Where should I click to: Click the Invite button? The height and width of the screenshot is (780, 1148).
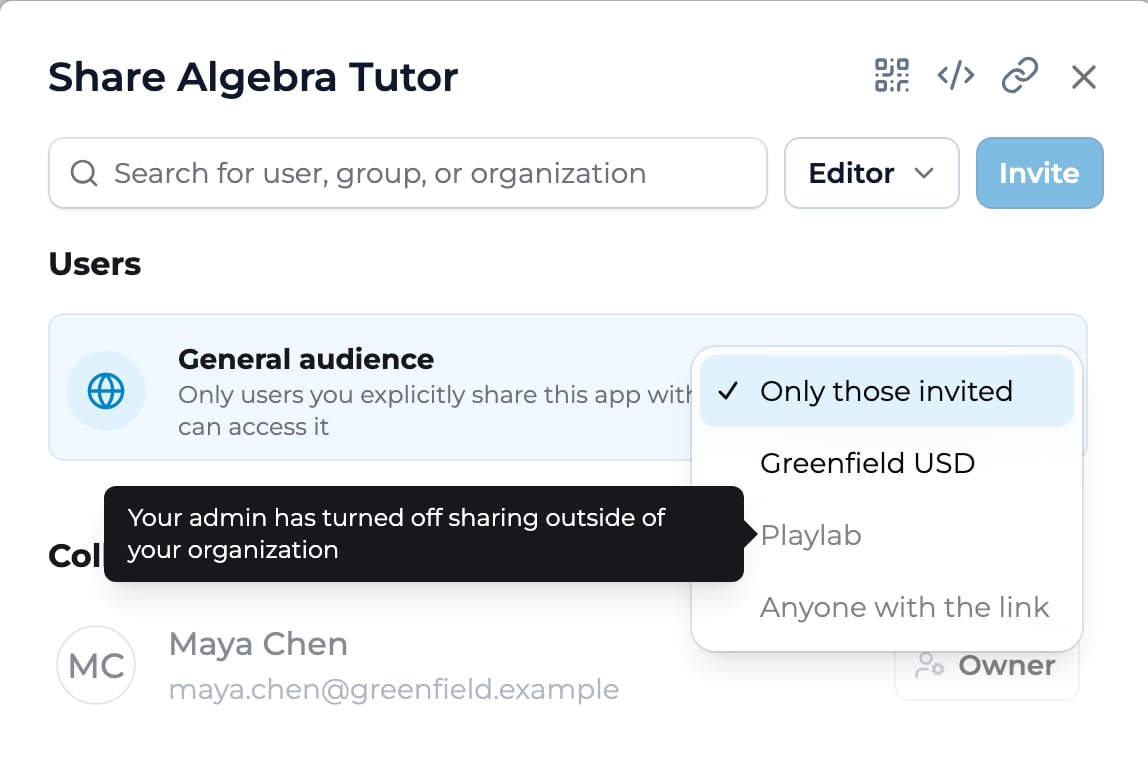pyautogui.click(x=1039, y=173)
